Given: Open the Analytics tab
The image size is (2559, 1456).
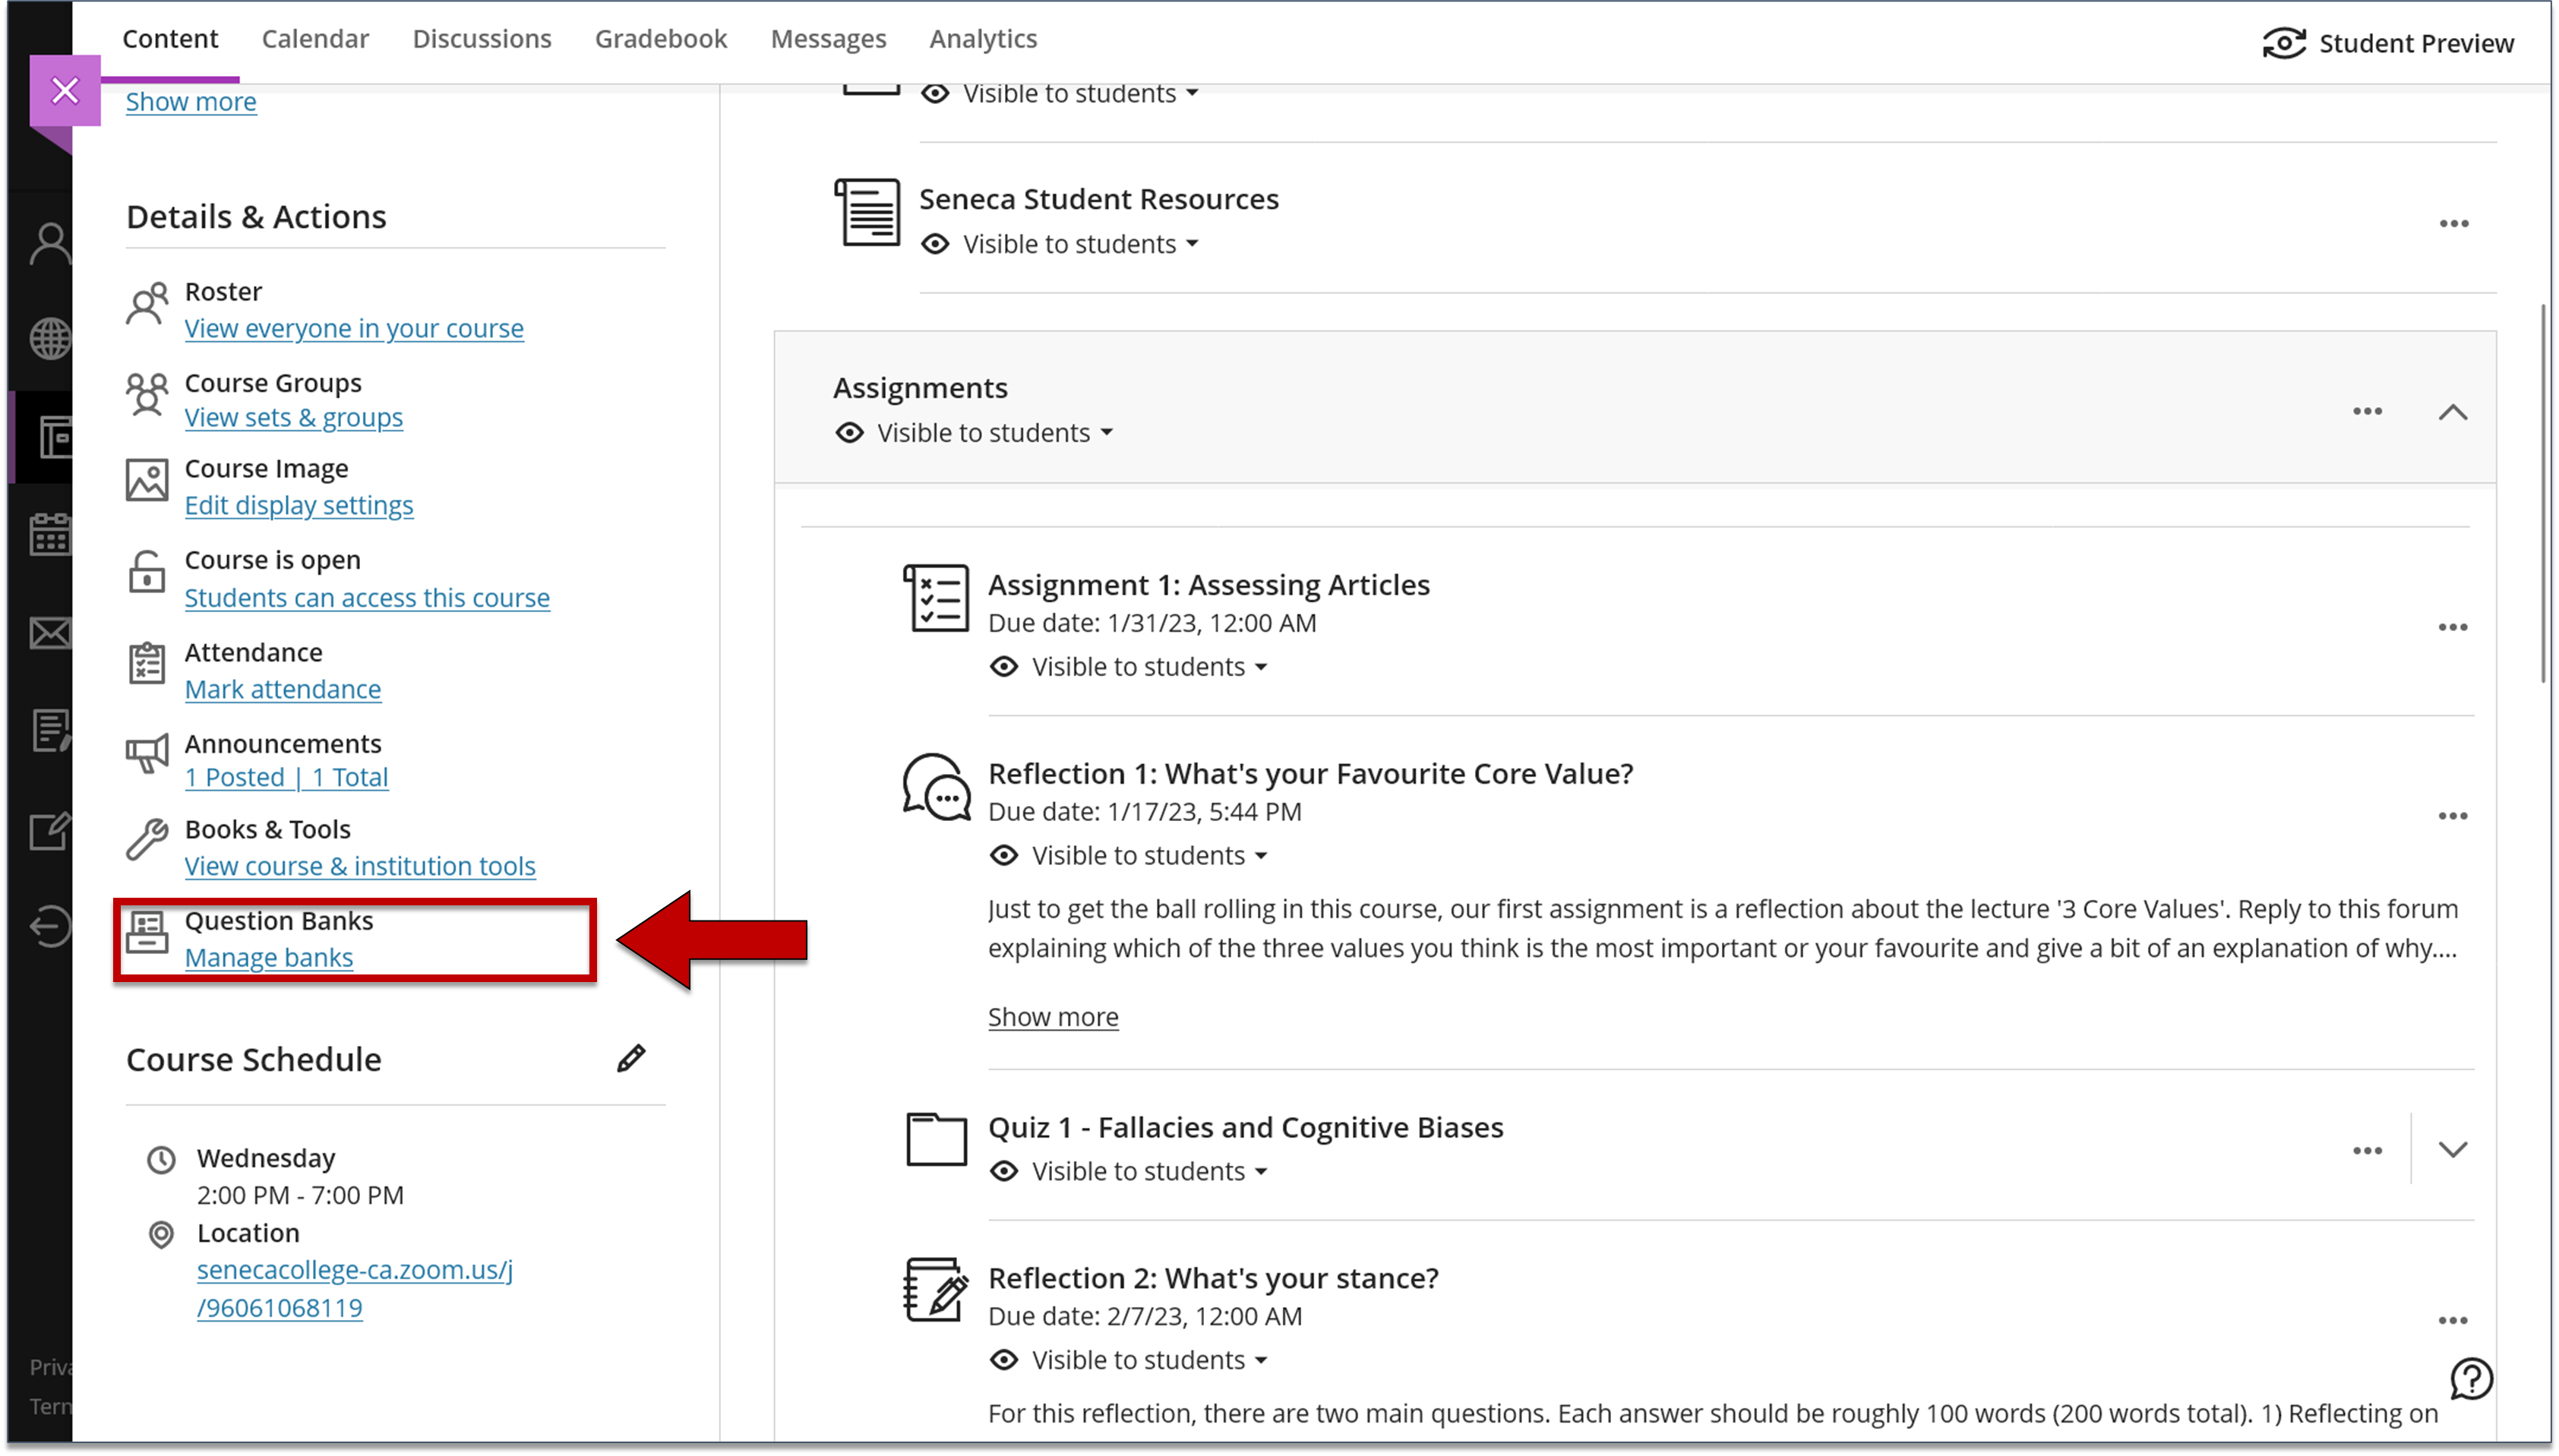Looking at the screenshot, I should [x=982, y=39].
